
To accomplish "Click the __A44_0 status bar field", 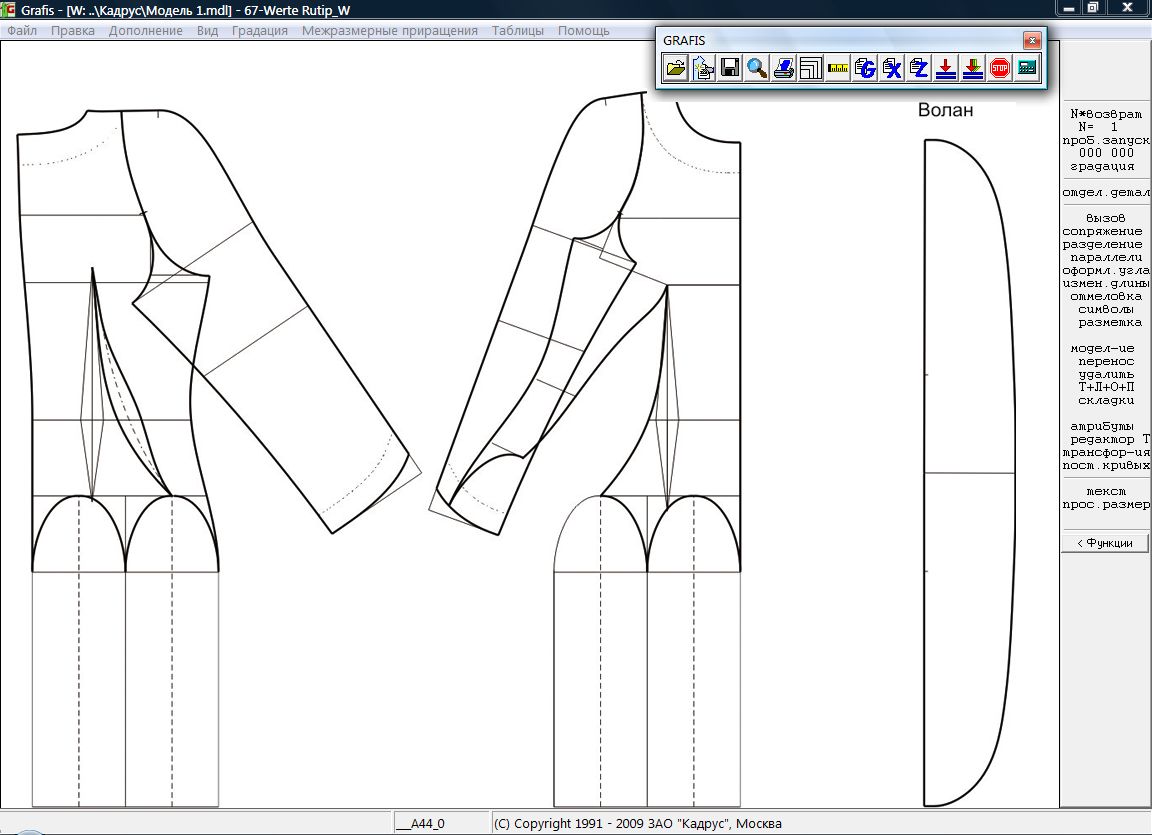I will pos(442,823).
